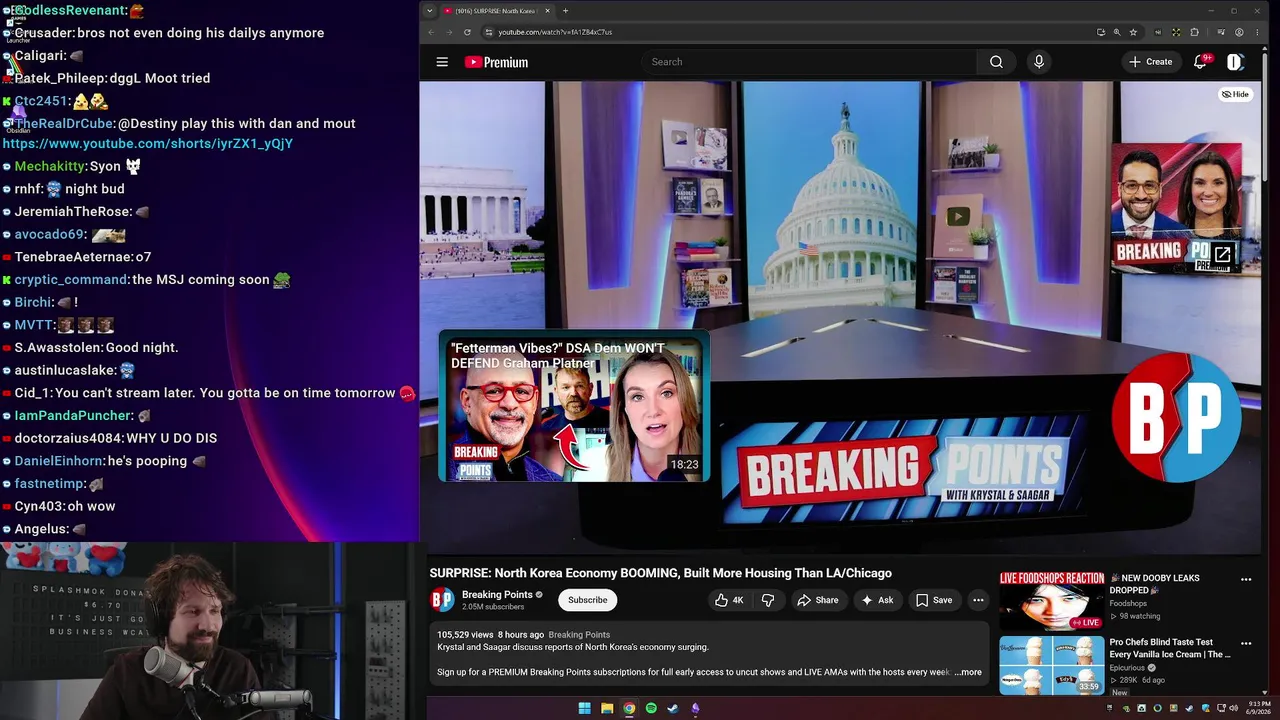Open Chrome three-dot menu

pyautogui.click(x=1256, y=32)
